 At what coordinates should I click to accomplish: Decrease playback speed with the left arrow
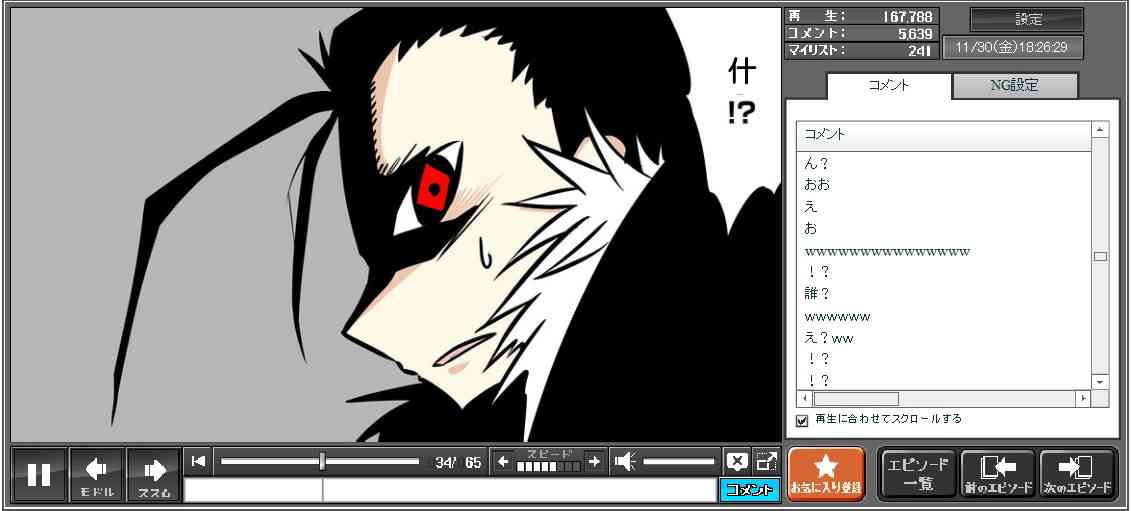click(503, 461)
